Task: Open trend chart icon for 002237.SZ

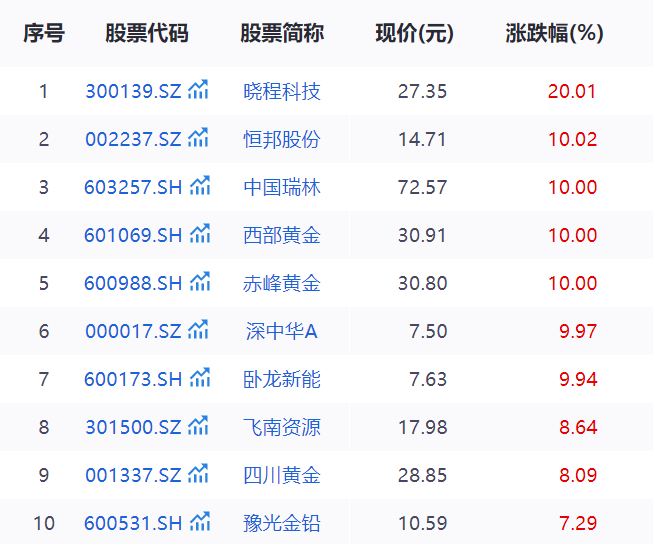Action: pyautogui.click(x=199, y=139)
